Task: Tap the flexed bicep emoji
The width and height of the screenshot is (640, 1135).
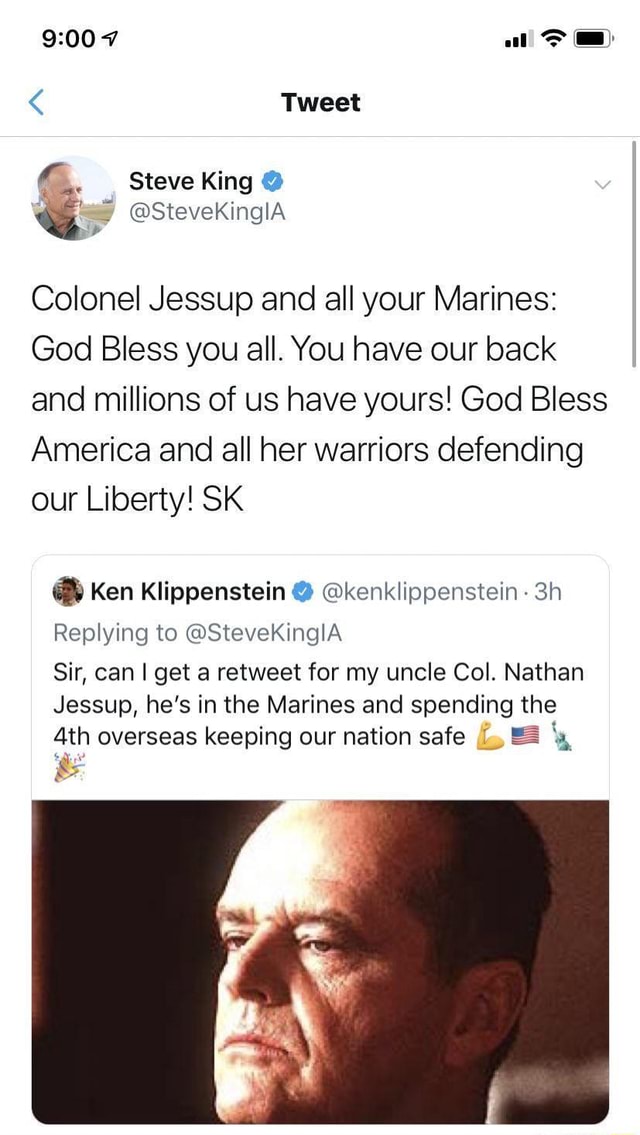Action: 491,738
